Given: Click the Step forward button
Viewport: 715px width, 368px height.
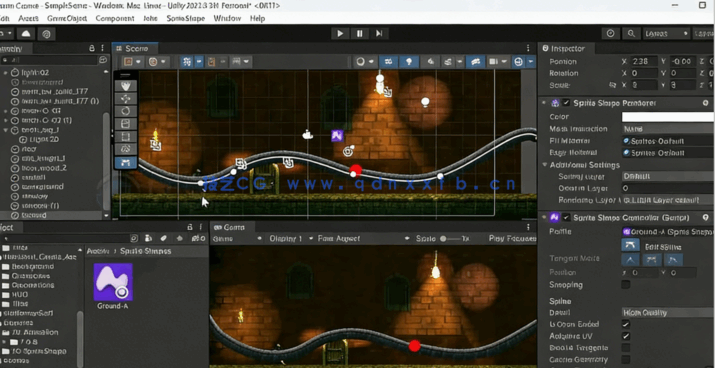Looking at the screenshot, I should tap(379, 33).
